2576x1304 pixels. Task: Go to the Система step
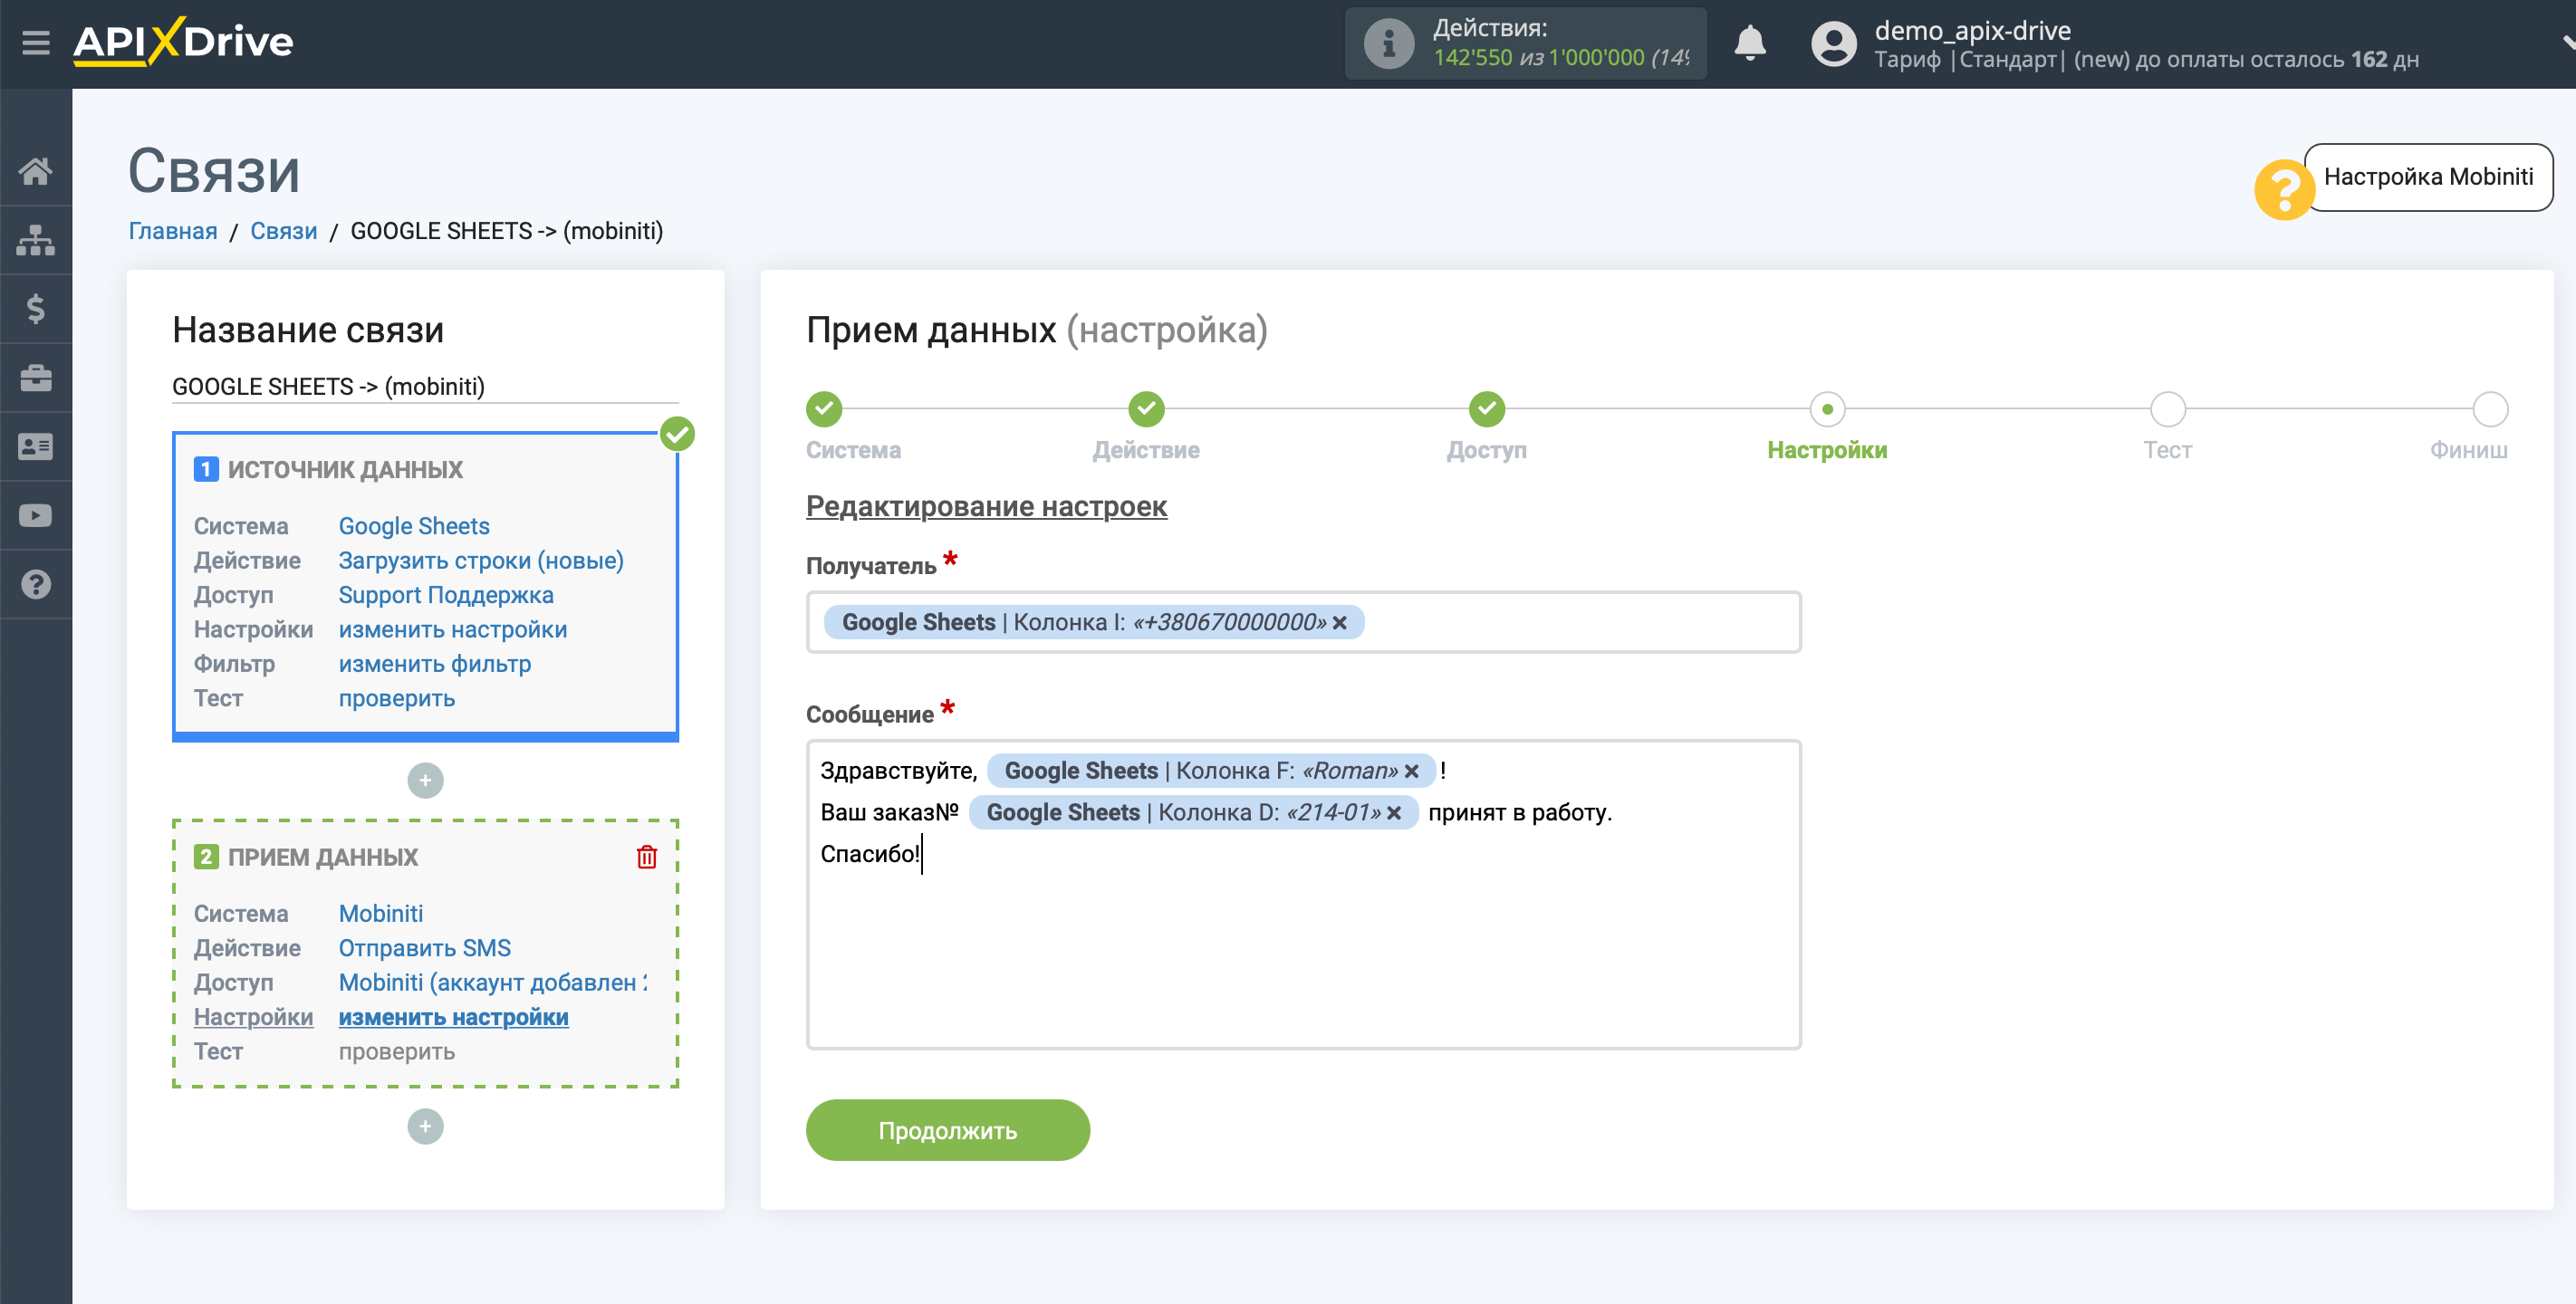[x=824, y=409]
